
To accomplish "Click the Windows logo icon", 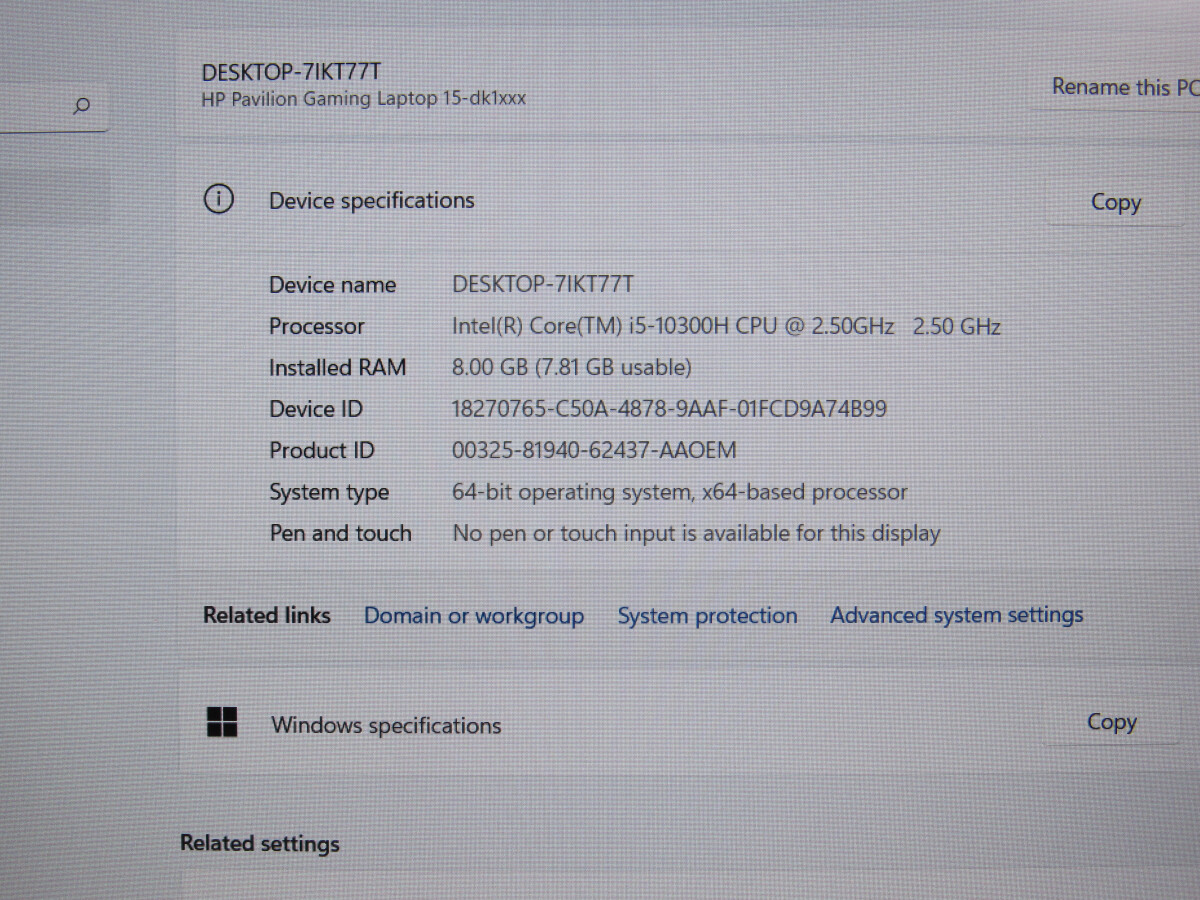I will (x=222, y=722).
